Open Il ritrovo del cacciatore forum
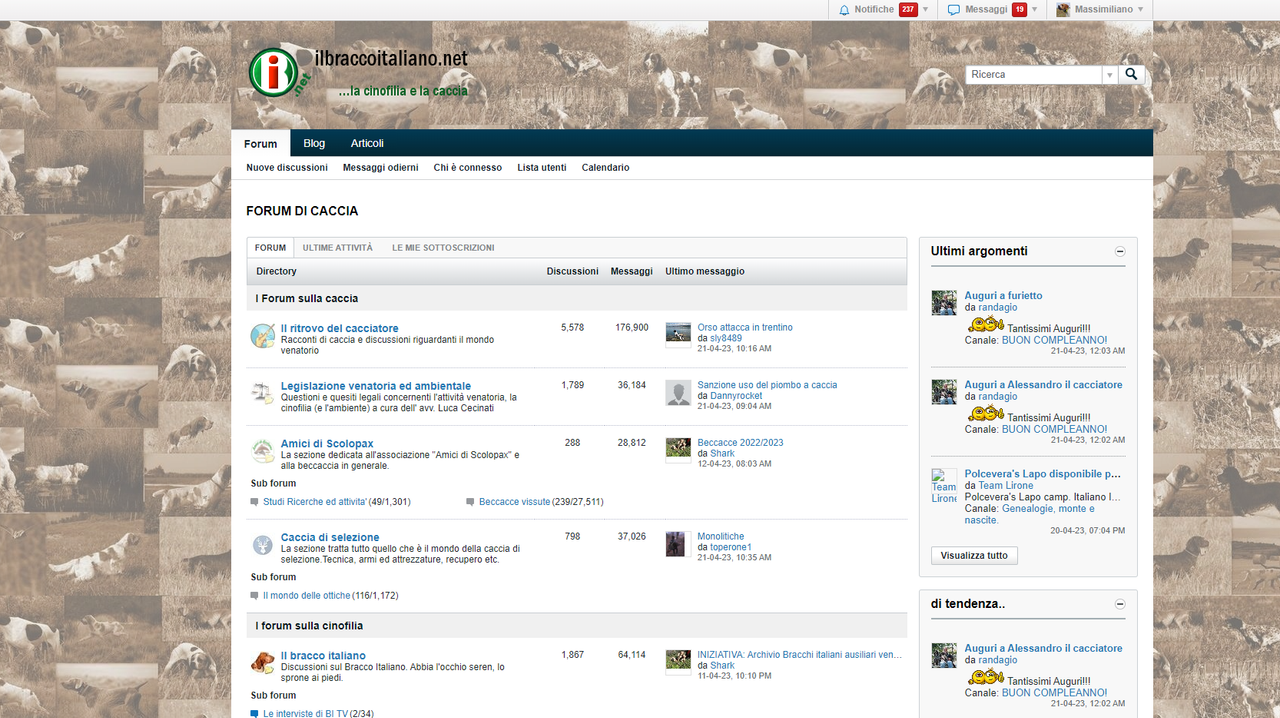The height and width of the screenshot is (718, 1280). coord(340,328)
